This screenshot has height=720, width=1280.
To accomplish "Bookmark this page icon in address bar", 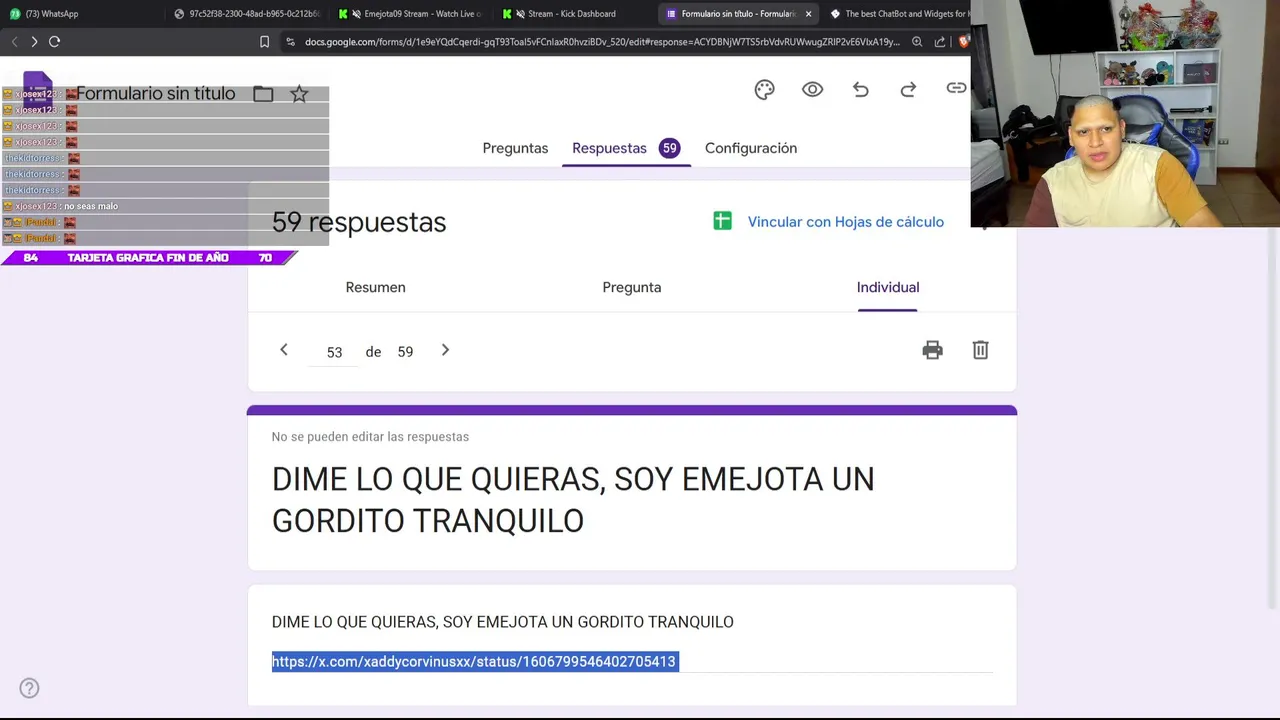I will tap(264, 42).
